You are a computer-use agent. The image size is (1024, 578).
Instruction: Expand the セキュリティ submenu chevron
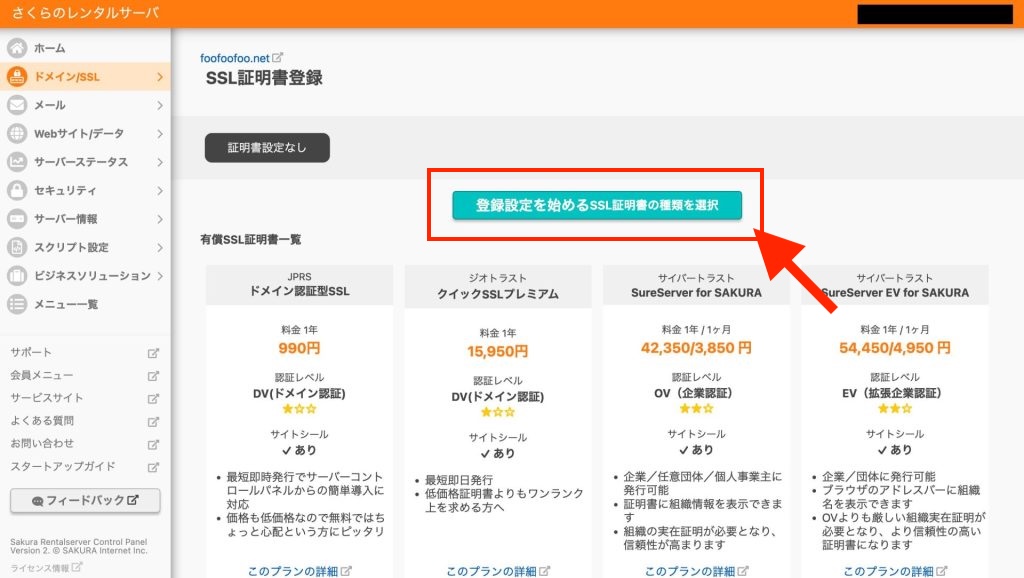[x=159, y=190]
